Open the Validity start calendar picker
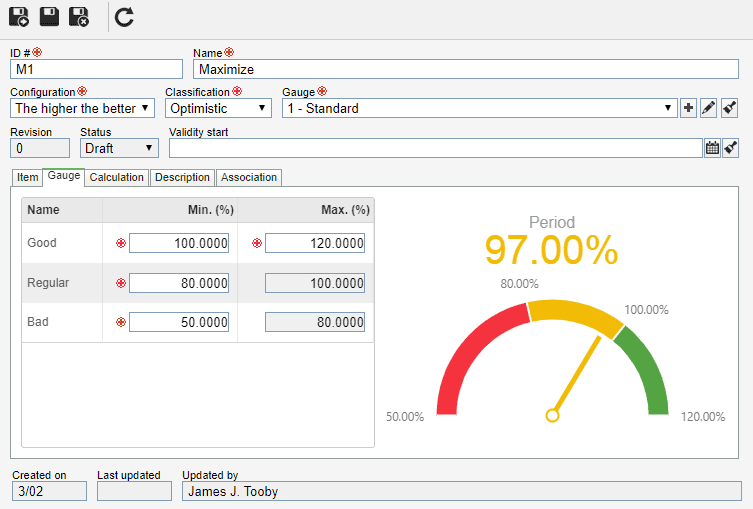The height and width of the screenshot is (509, 753). (712, 148)
